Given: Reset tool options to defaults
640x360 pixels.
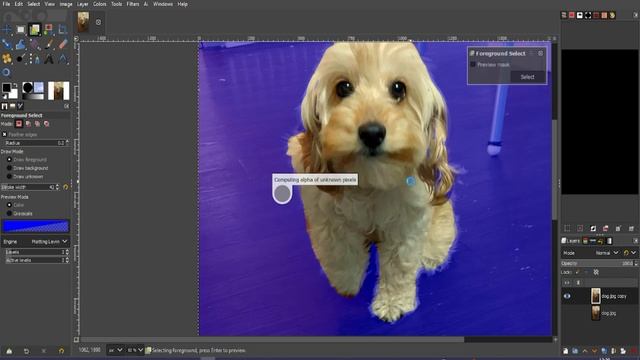Looking at the screenshot, I should (x=61, y=351).
